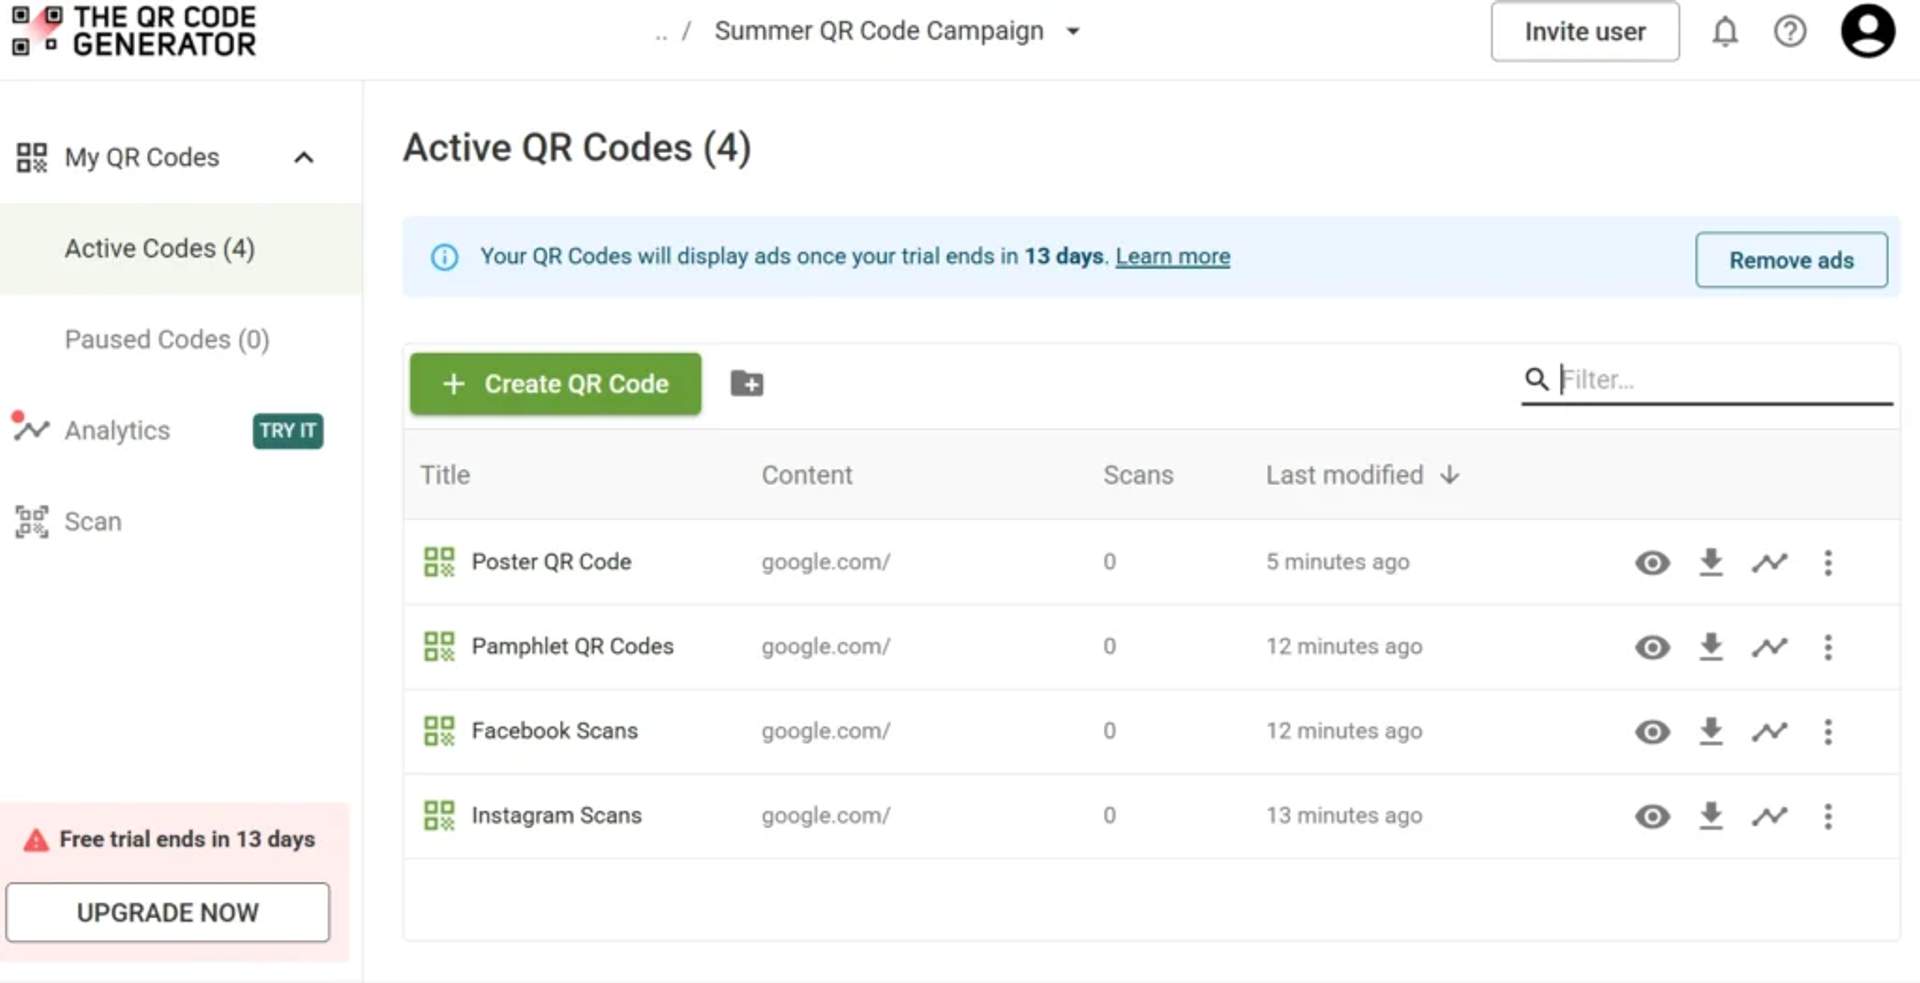Open the Poster QR Code title
Screen dimensions: 1920x983
551,562
